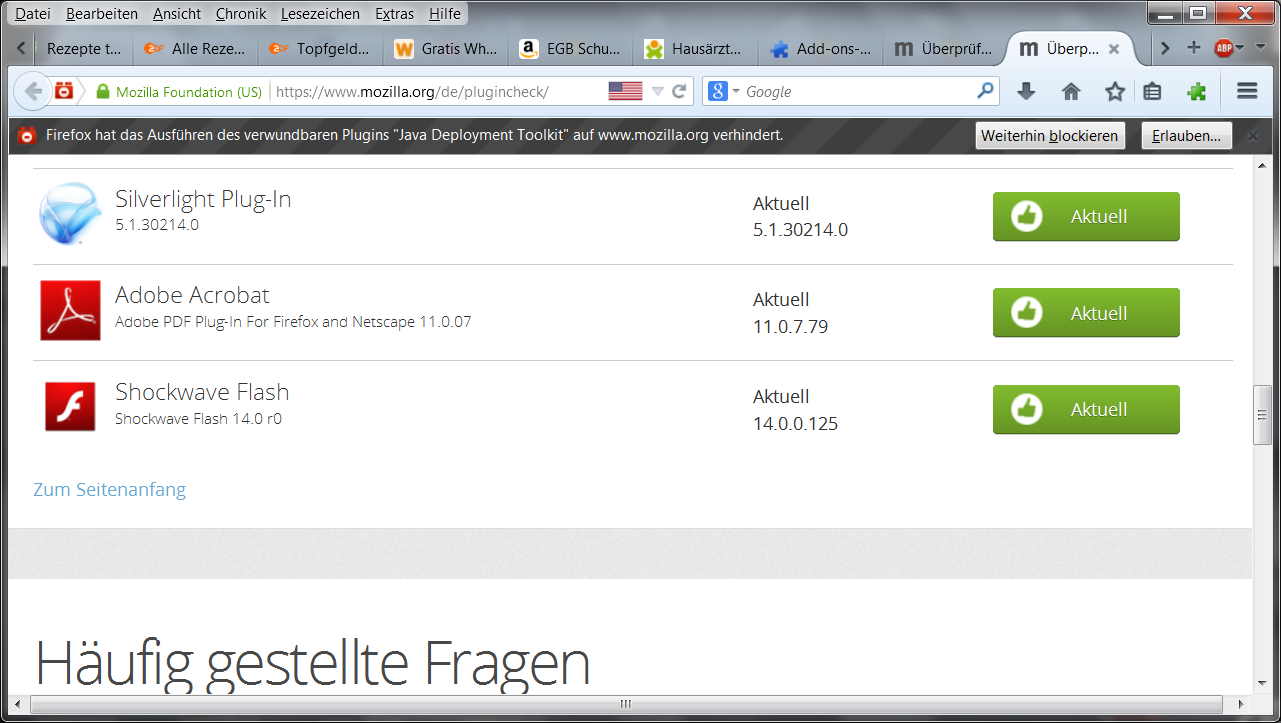Image resolution: width=1281 pixels, height=723 pixels.
Task: Open the Extras menu
Action: pyautogui.click(x=395, y=14)
